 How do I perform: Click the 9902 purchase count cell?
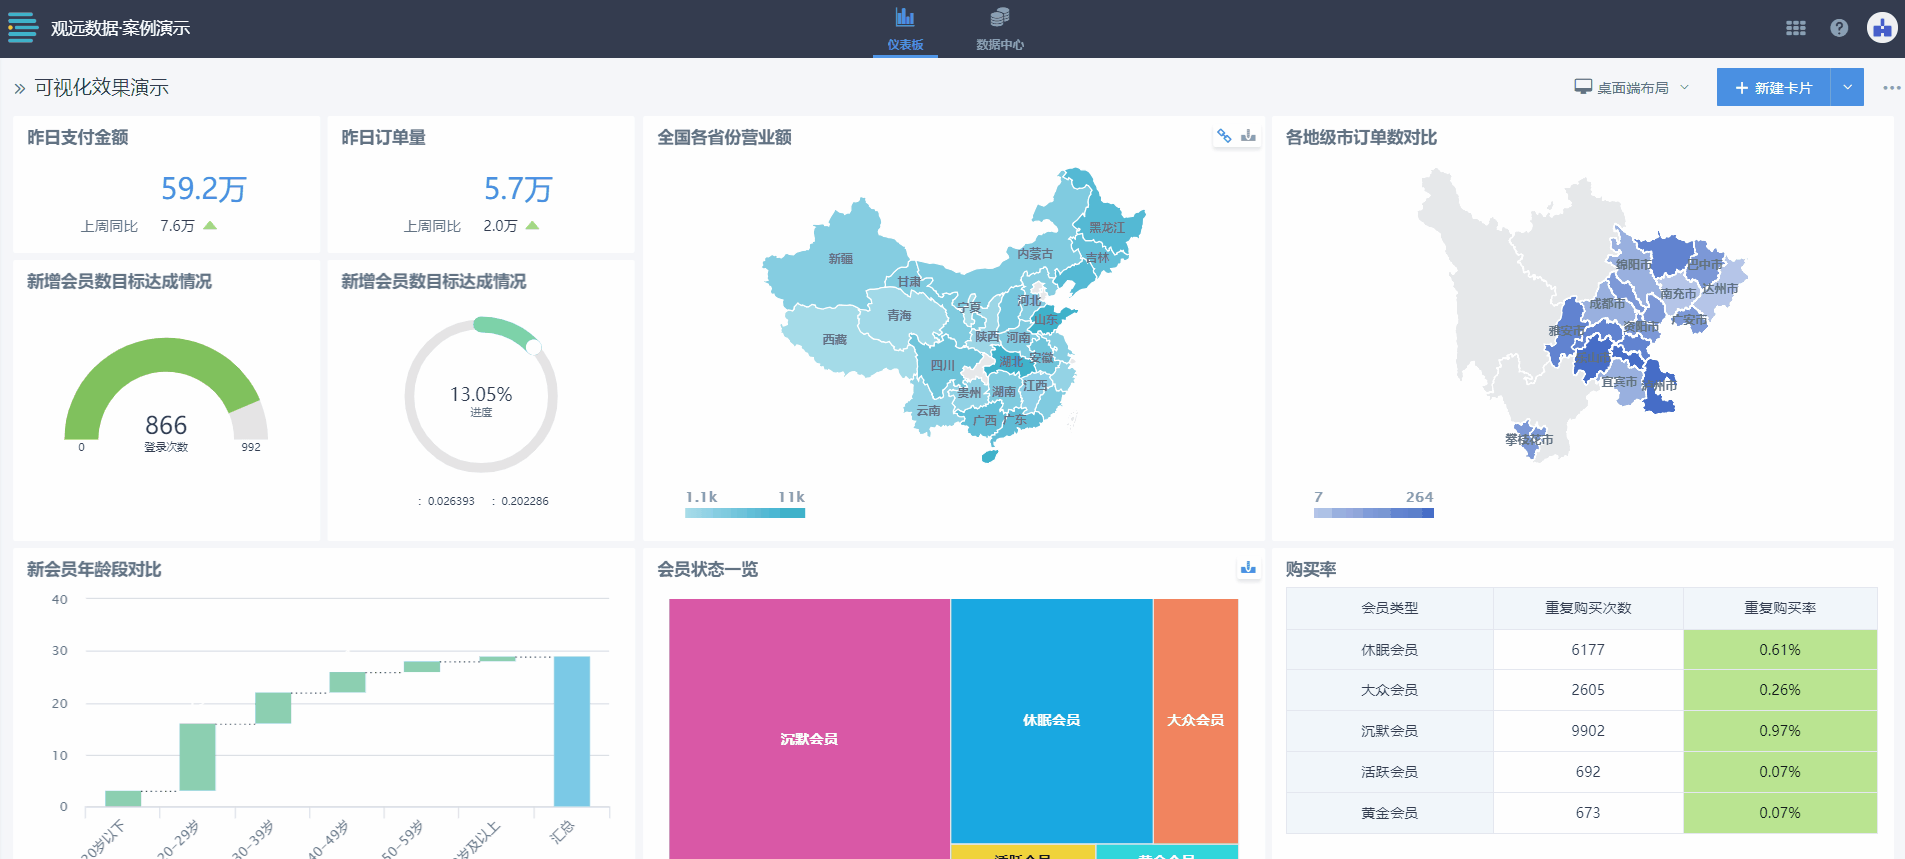coord(1588,731)
